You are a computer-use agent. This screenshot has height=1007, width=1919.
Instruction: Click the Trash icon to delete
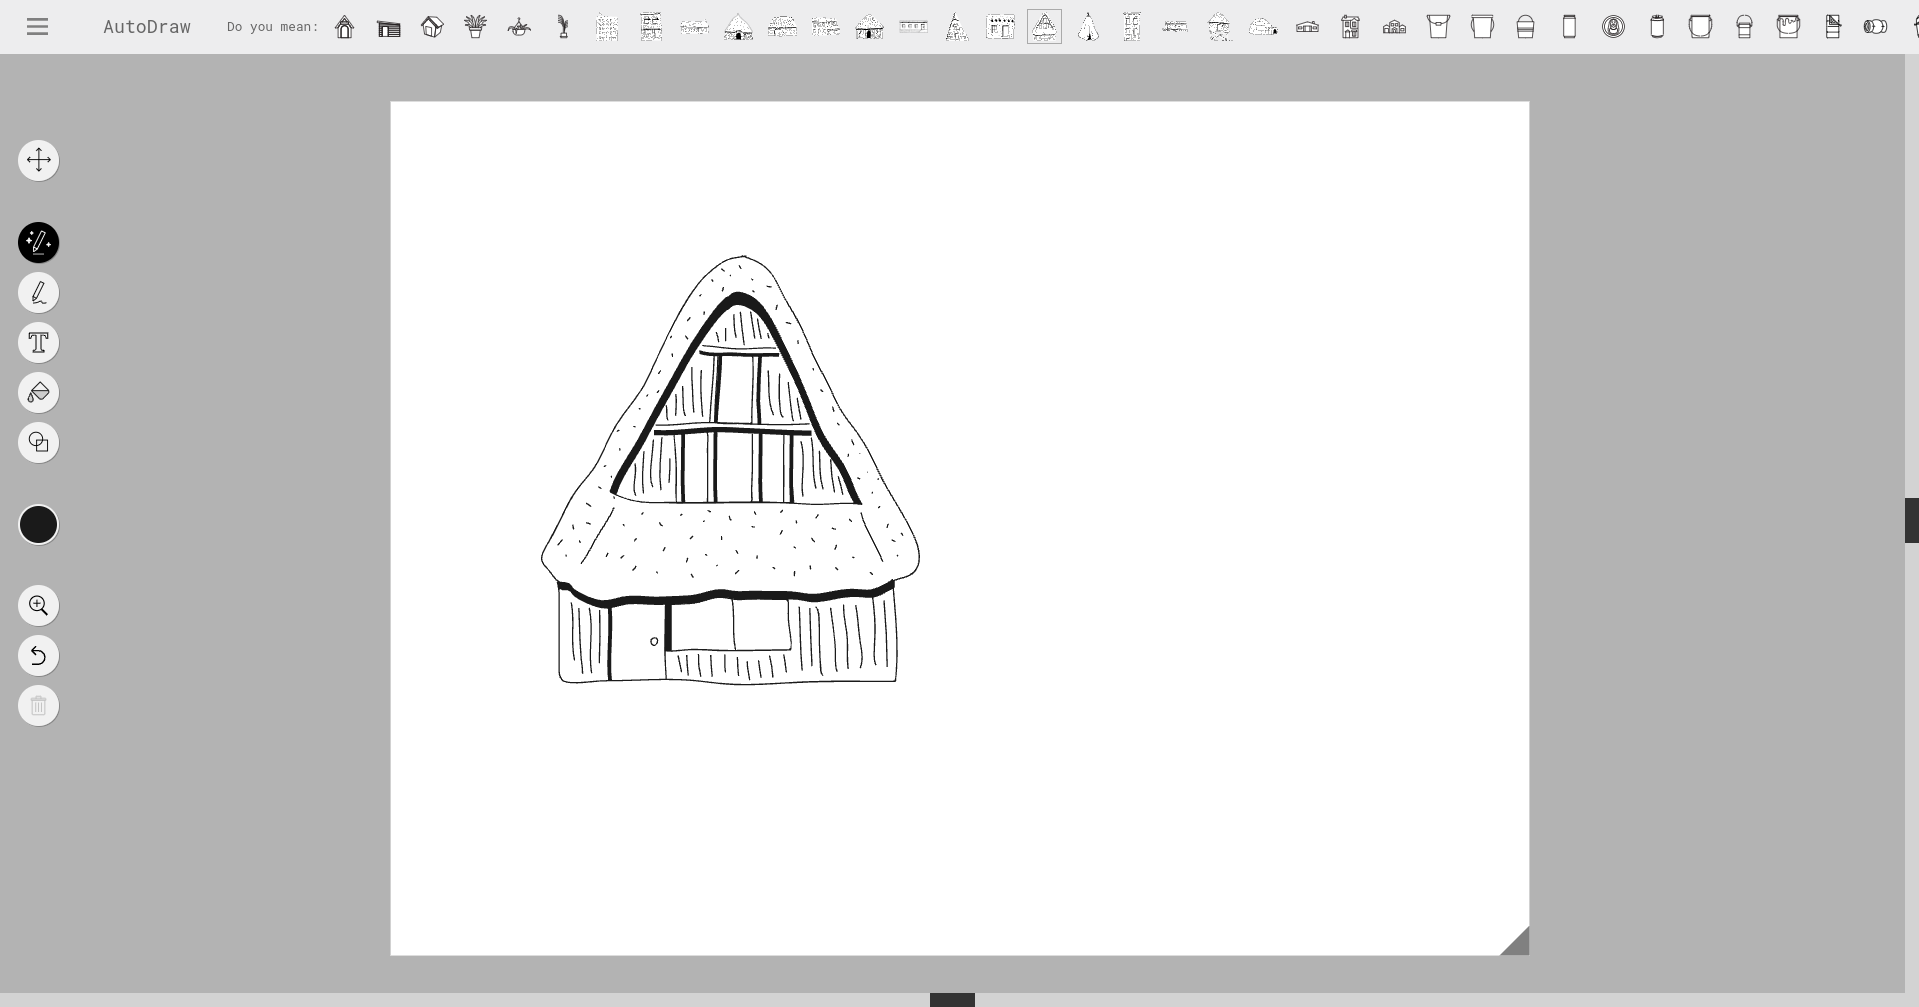click(x=38, y=705)
